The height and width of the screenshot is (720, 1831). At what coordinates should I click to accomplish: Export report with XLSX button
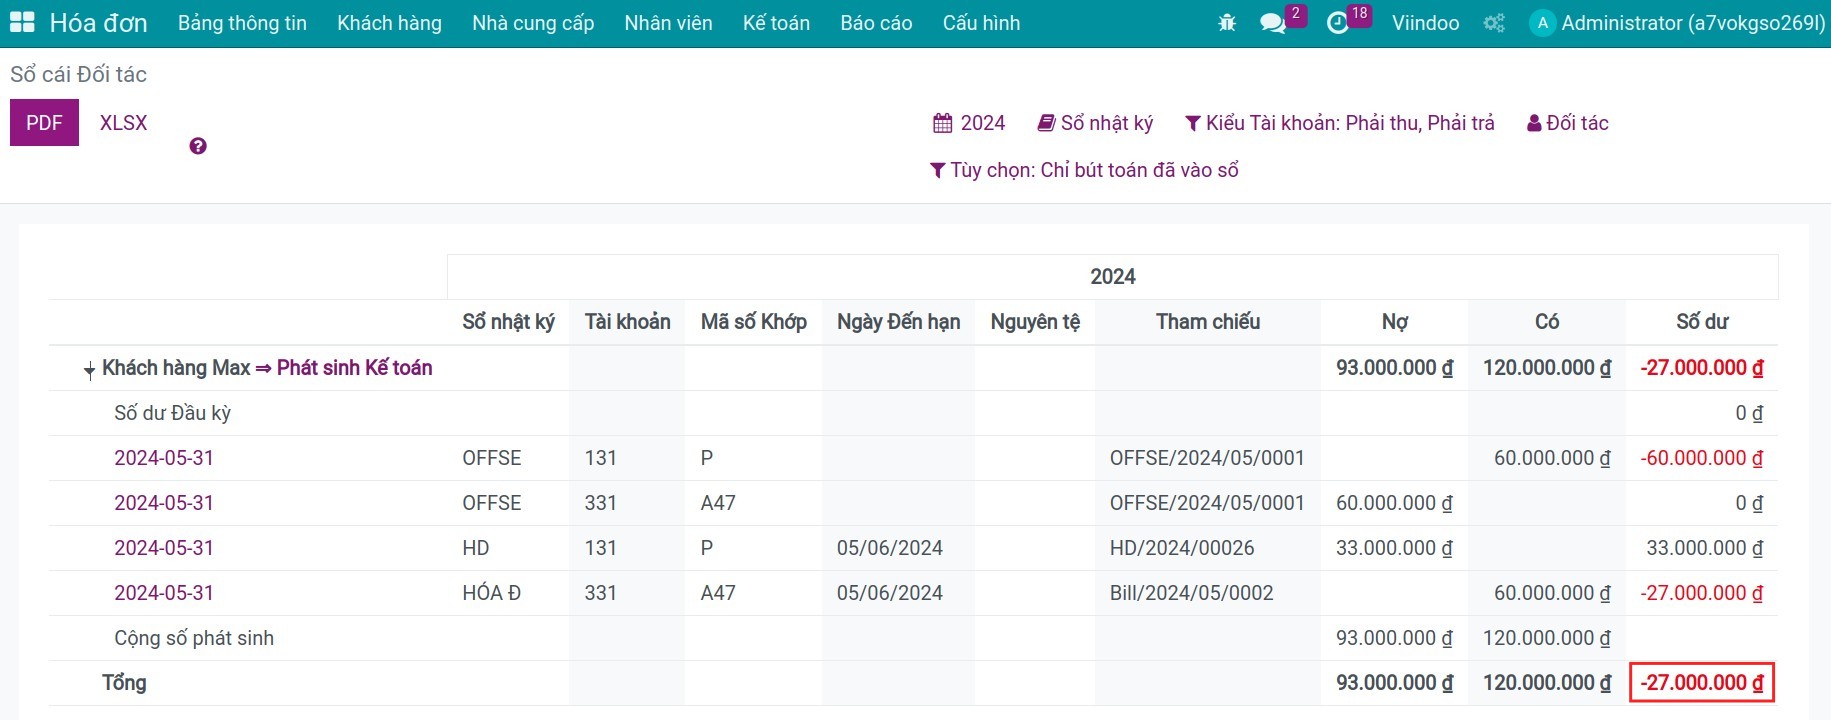(123, 122)
